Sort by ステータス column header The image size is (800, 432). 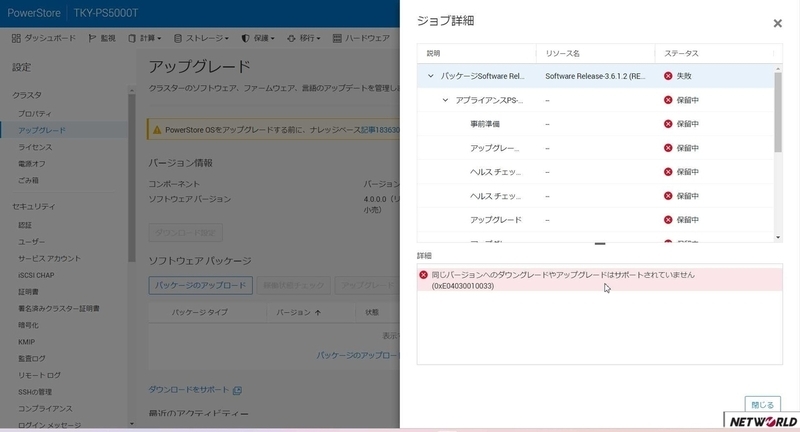681,54
